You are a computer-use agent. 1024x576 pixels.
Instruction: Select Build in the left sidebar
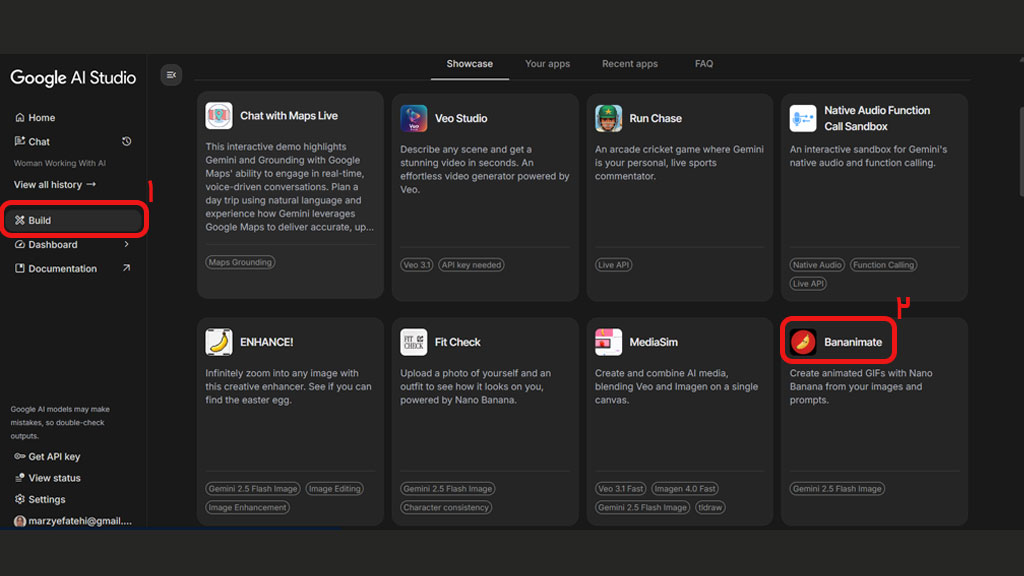pyautogui.click(x=40, y=221)
